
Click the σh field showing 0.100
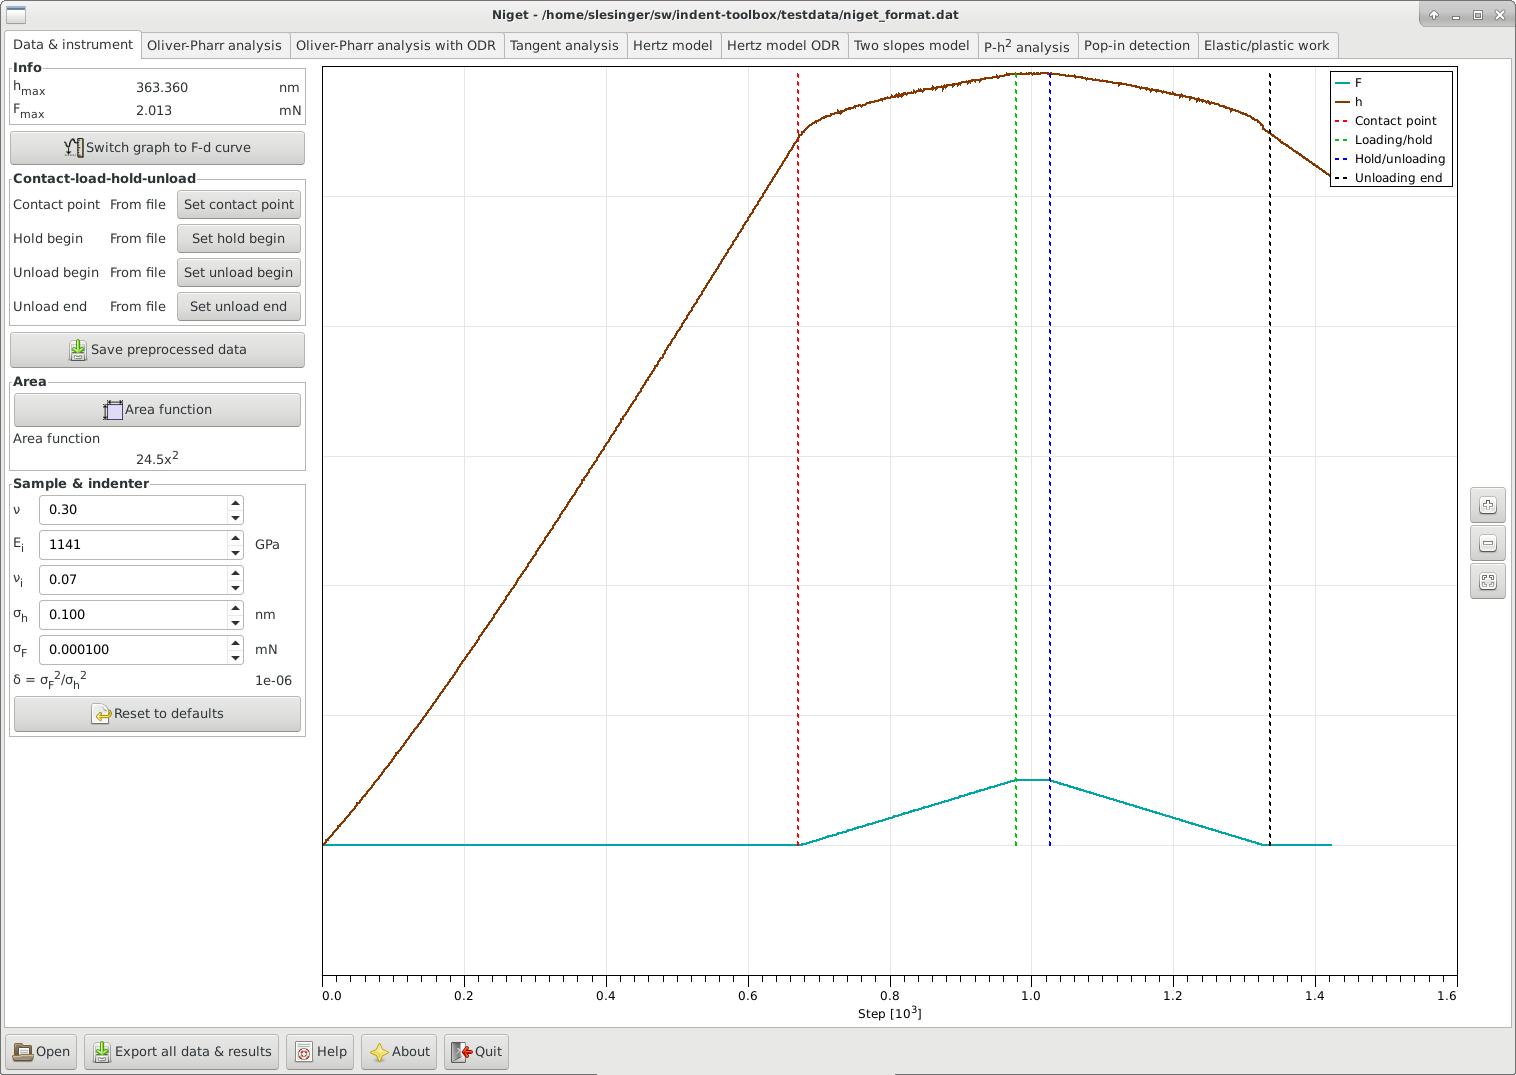(134, 615)
